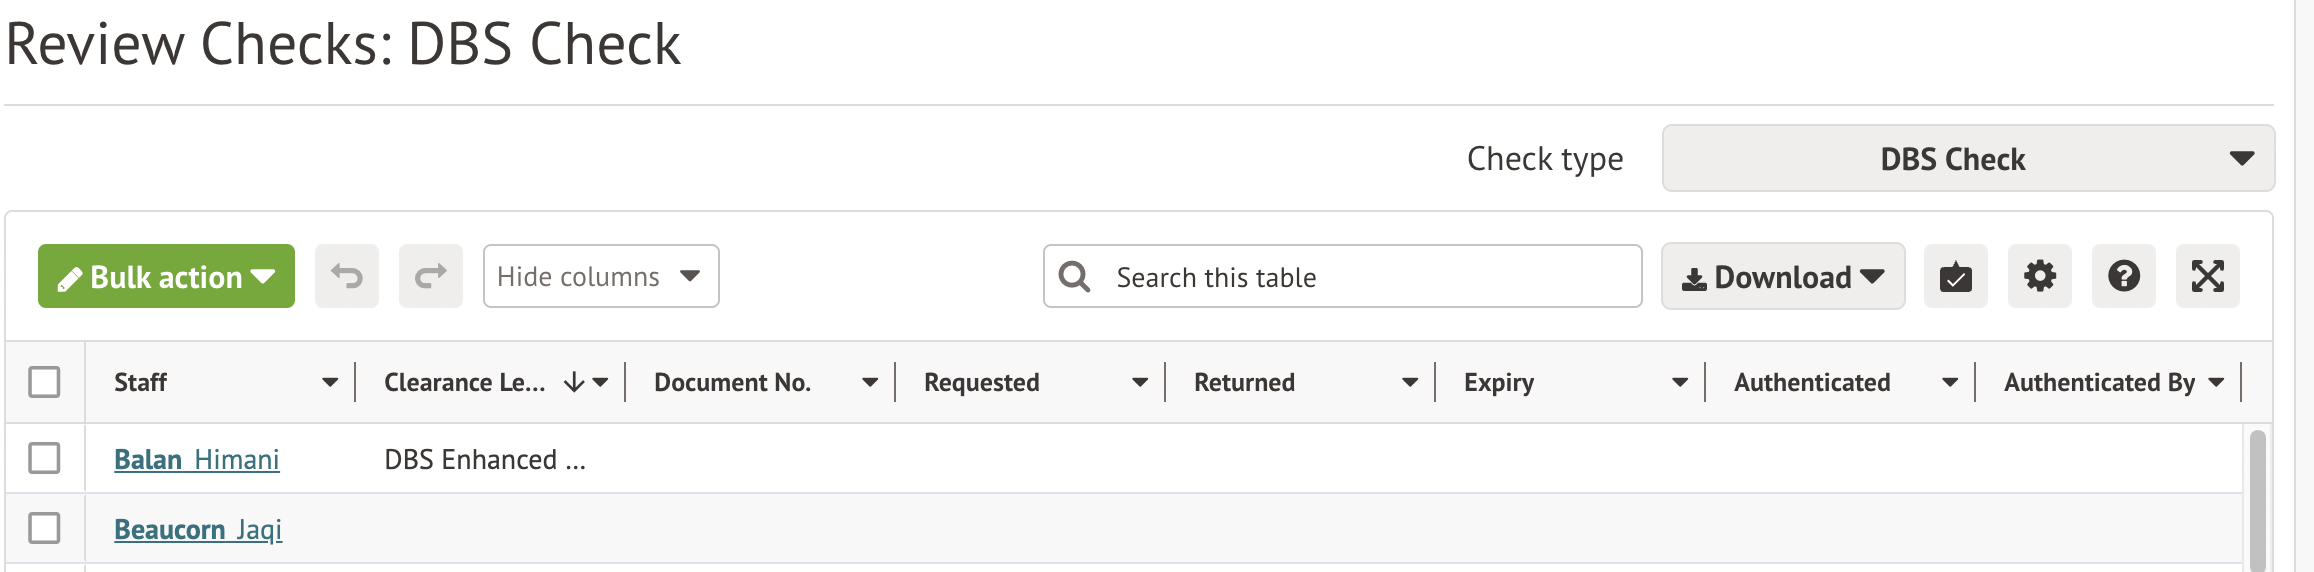Viewport: 2314px width, 572px height.
Task: Open the Check type dropdown
Action: click(1968, 158)
